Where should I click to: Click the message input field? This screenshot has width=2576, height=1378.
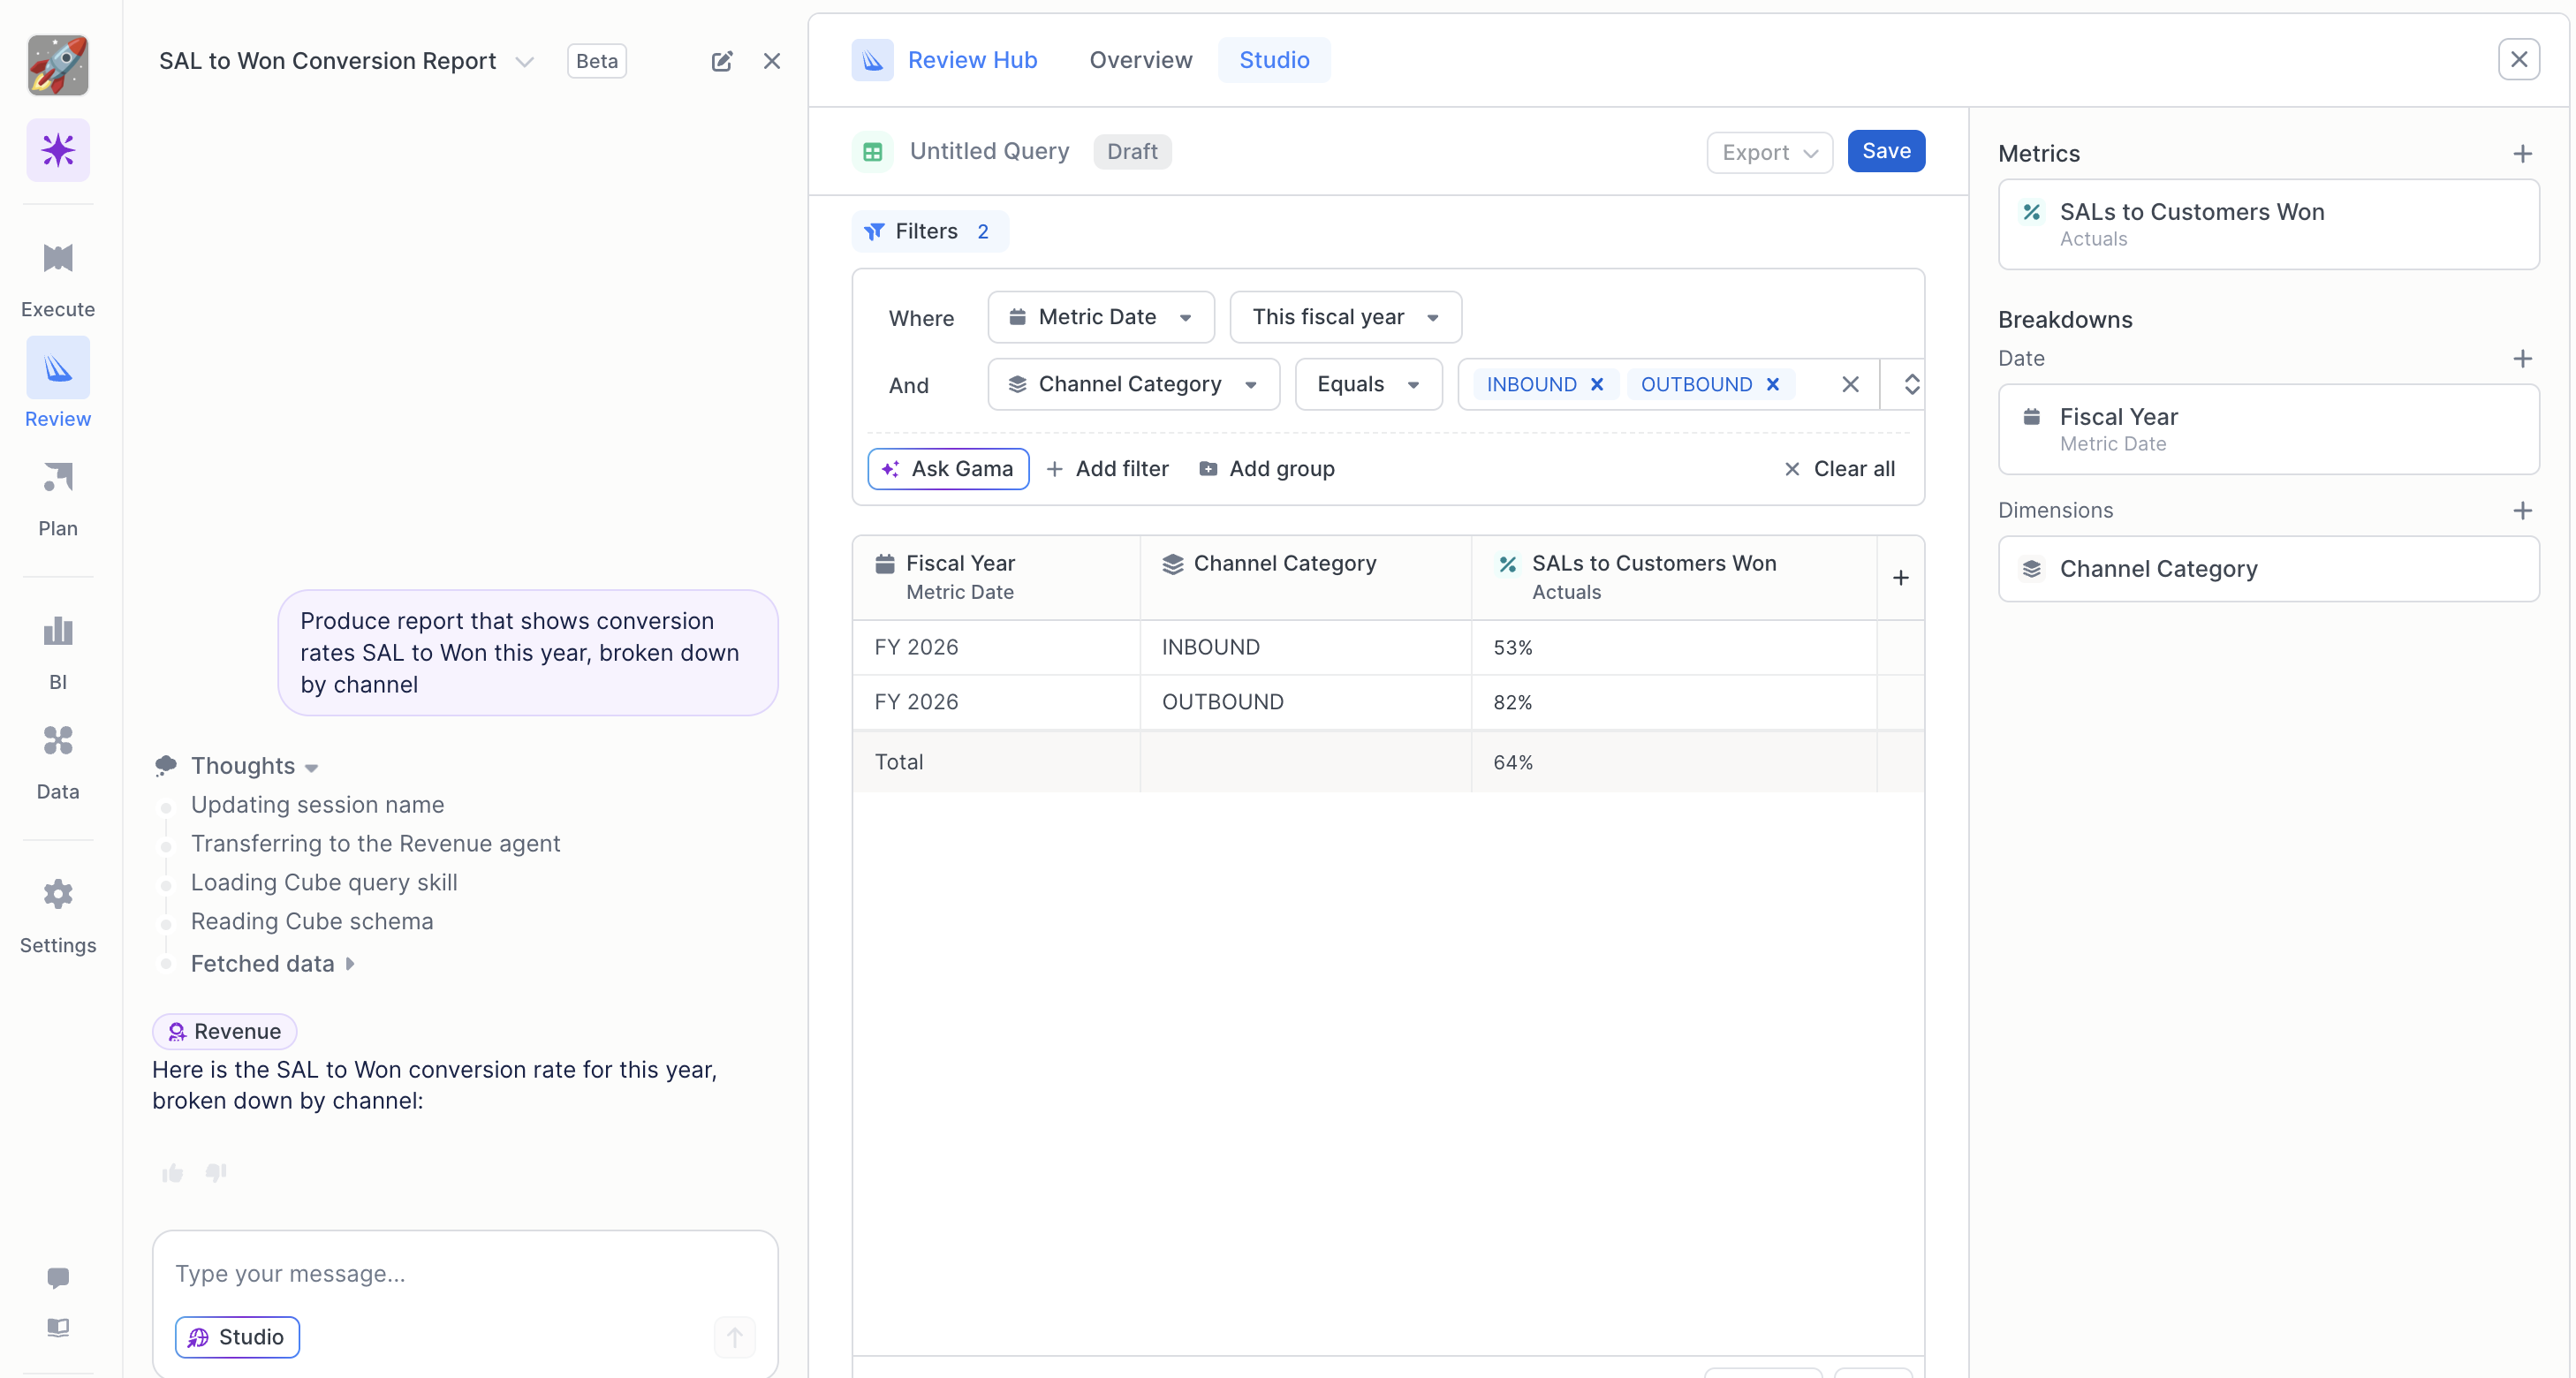[x=465, y=1274]
